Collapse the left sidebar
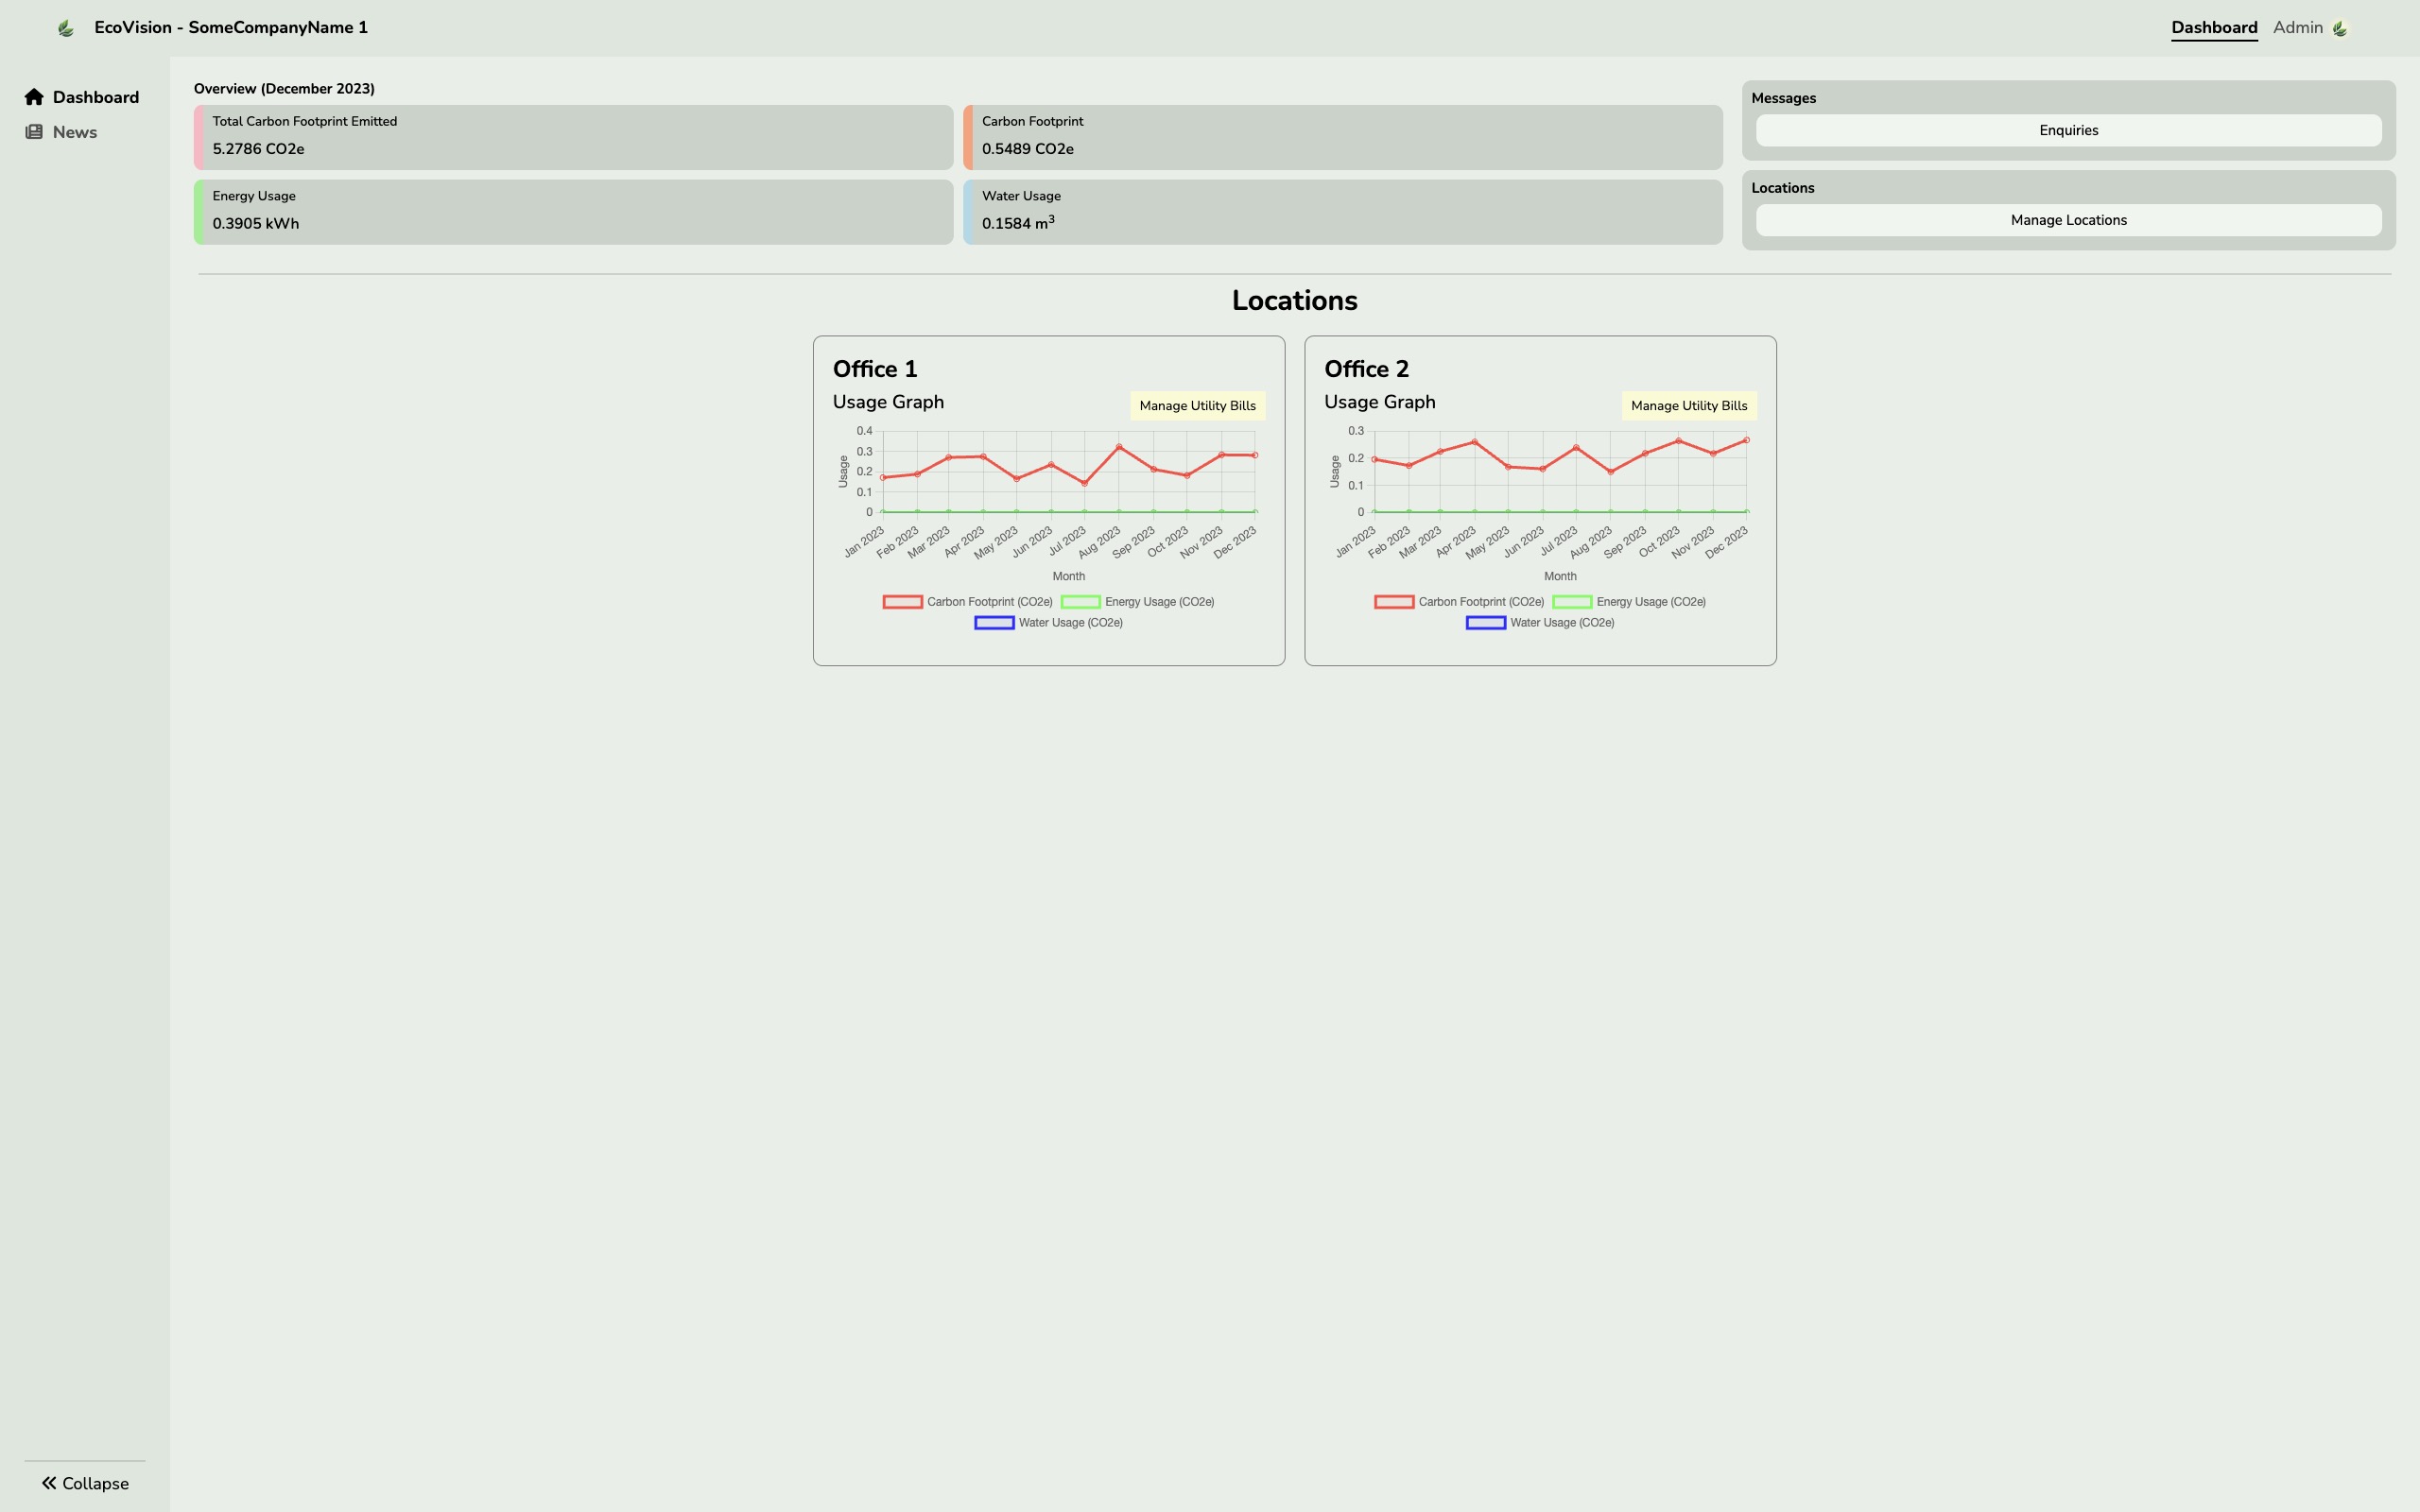The height and width of the screenshot is (1512, 2420). (85, 1483)
